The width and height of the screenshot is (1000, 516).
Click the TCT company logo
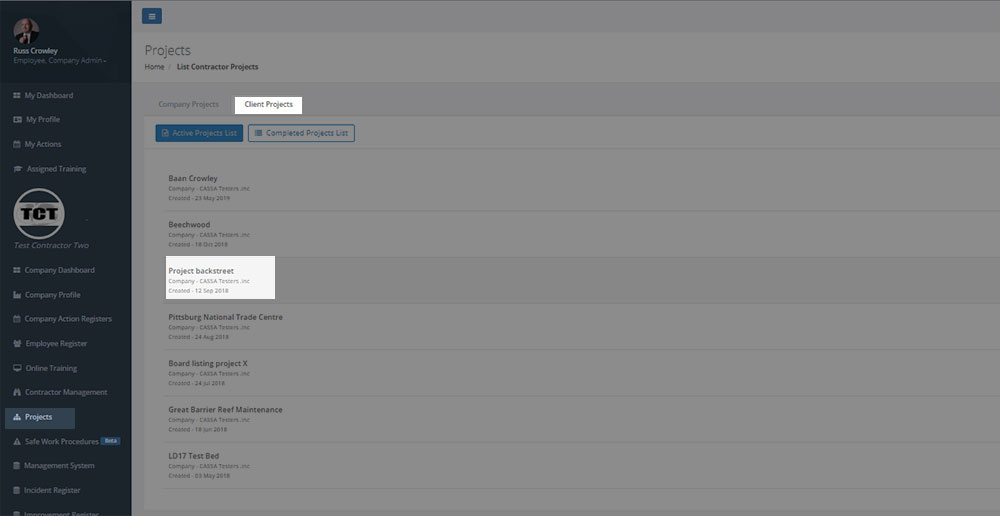point(39,214)
